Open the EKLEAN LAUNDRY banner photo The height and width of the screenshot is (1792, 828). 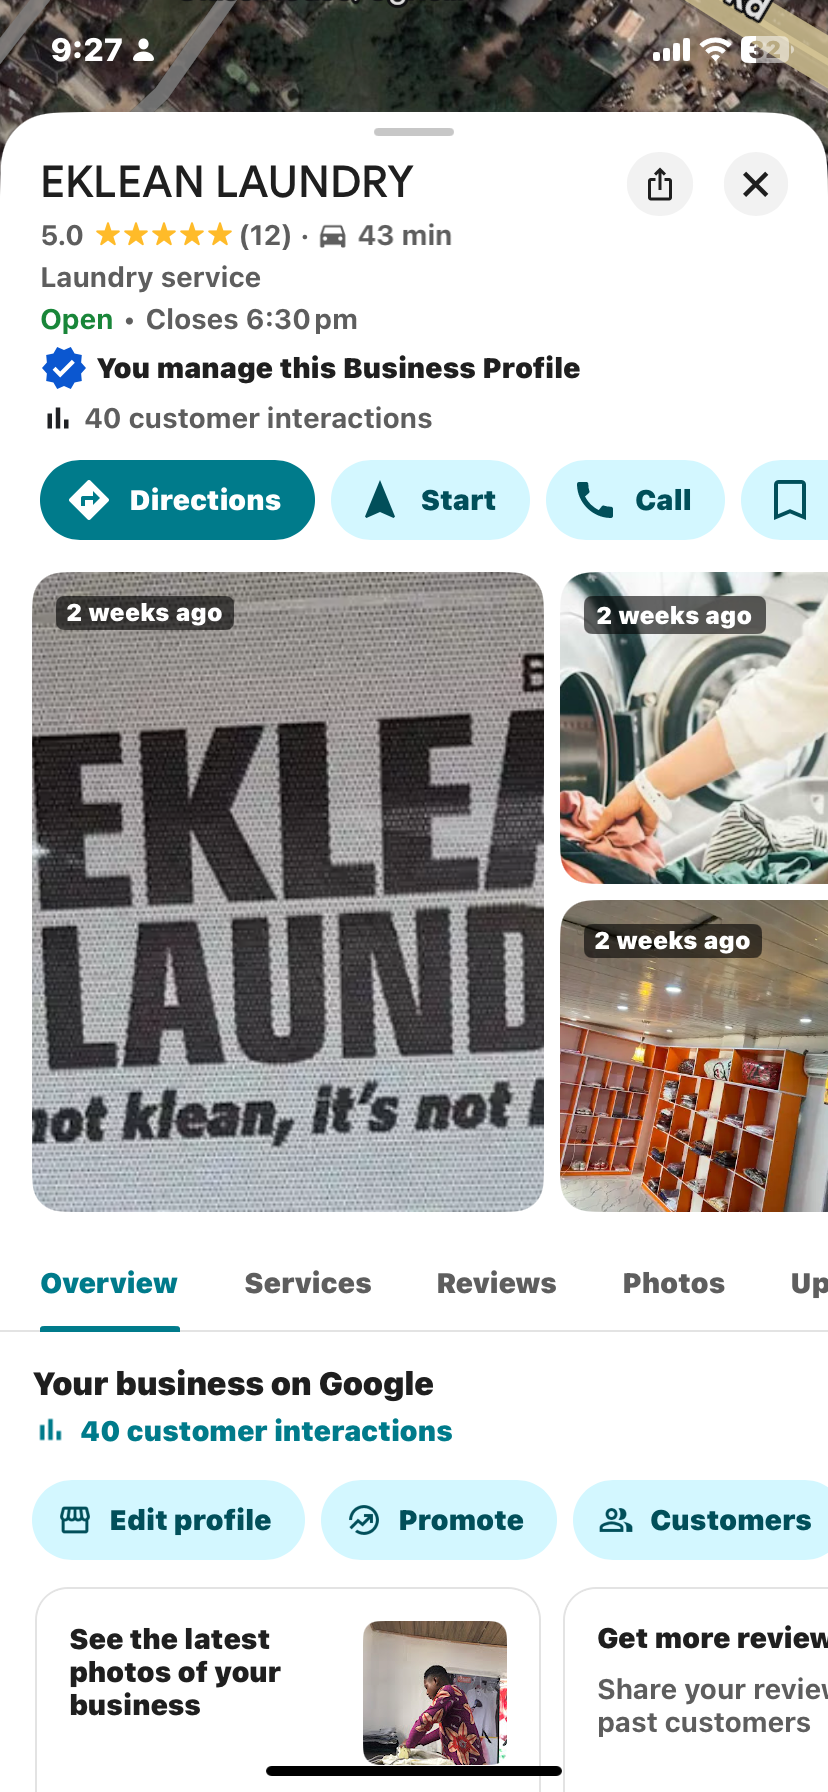(x=288, y=892)
